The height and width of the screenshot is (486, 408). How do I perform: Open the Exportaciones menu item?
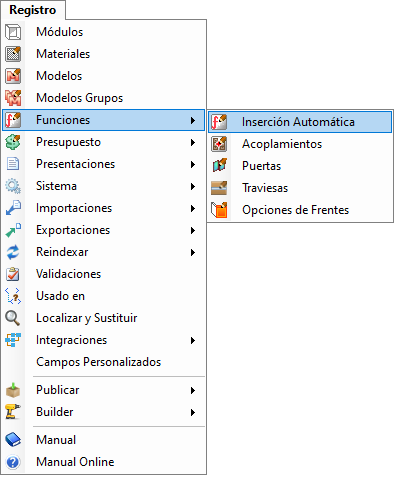pyautogui.click(x=103, y=230)
